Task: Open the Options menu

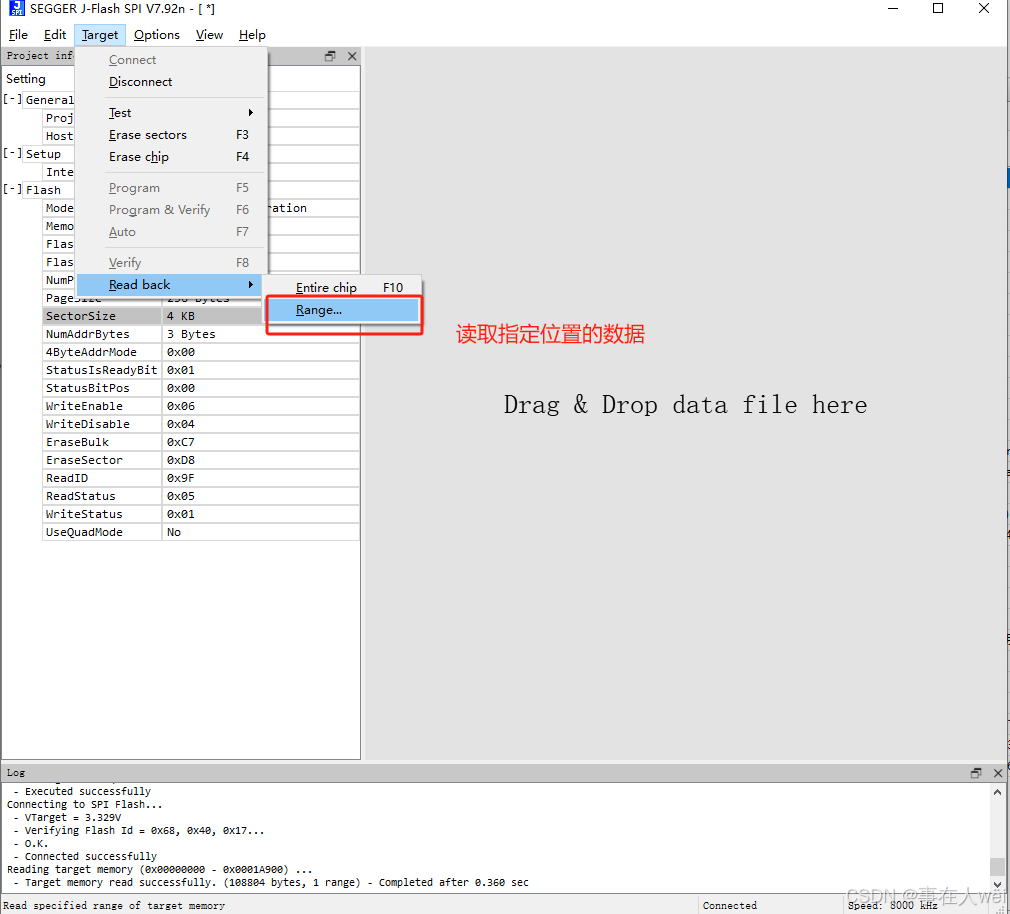Action: point(157,35)
